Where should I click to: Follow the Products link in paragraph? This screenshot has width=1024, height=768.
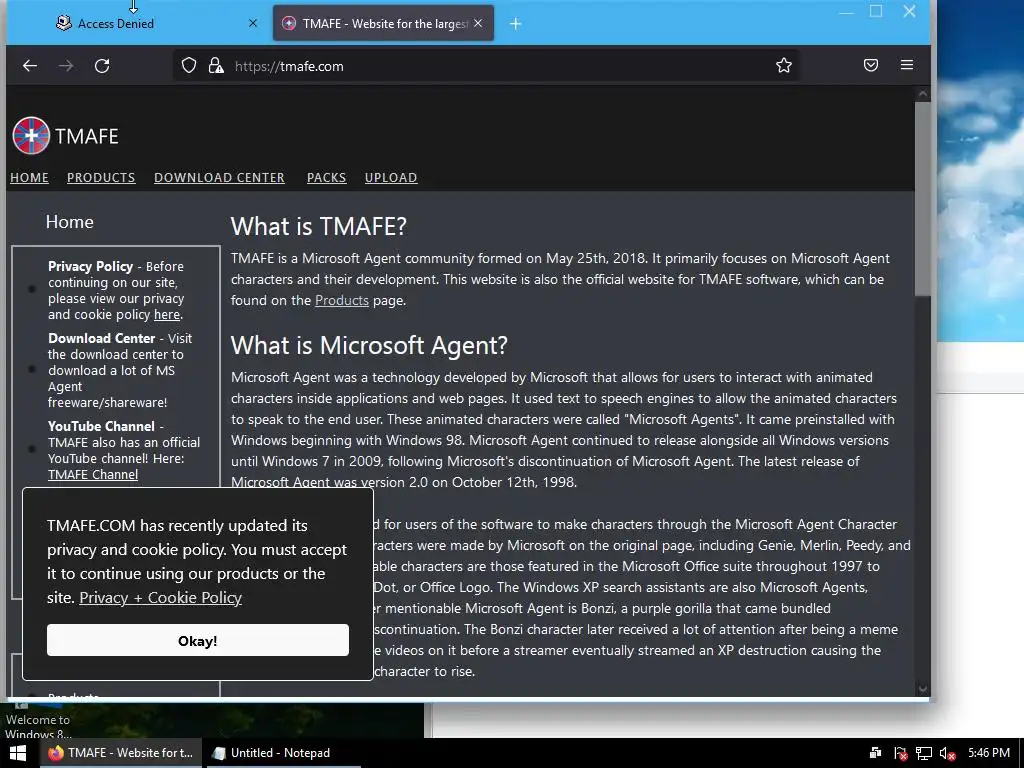[x=342, y=300]
